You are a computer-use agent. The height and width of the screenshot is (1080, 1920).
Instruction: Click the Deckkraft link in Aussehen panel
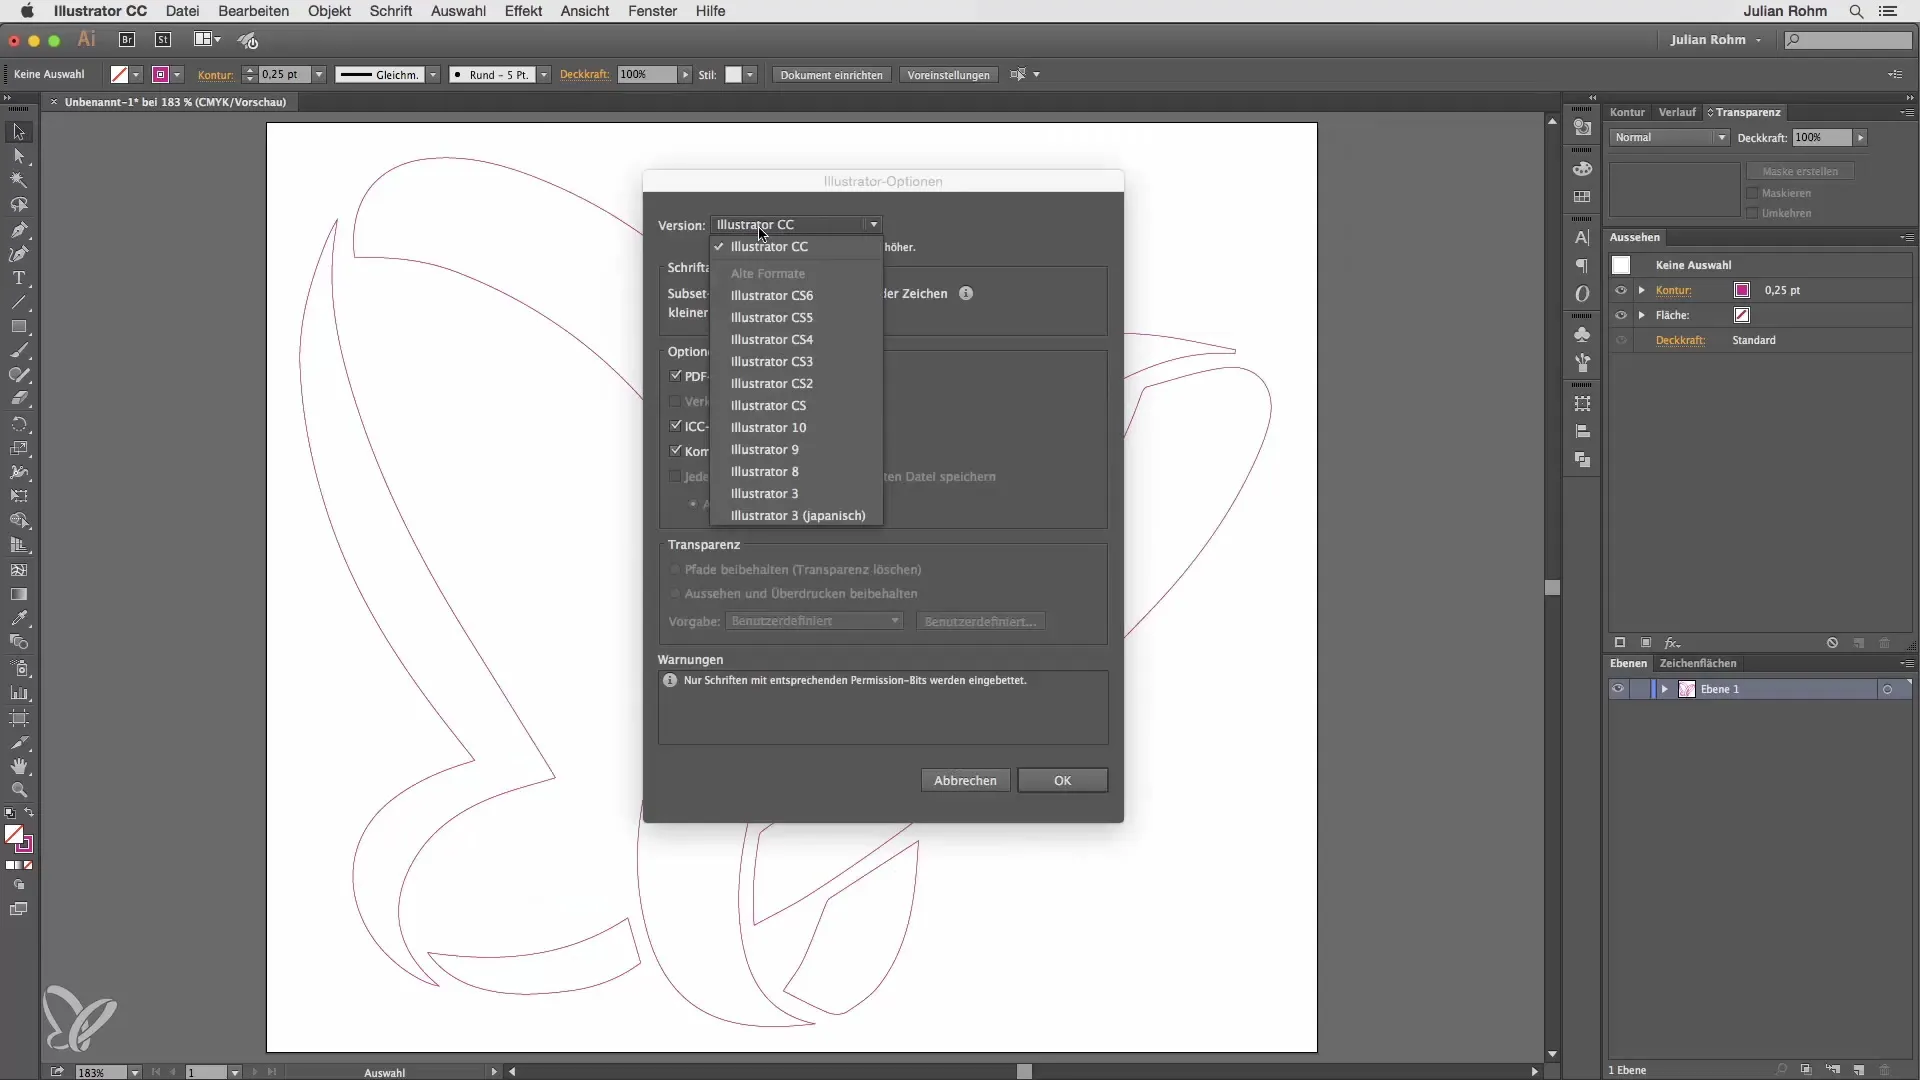pos(1680,340)
